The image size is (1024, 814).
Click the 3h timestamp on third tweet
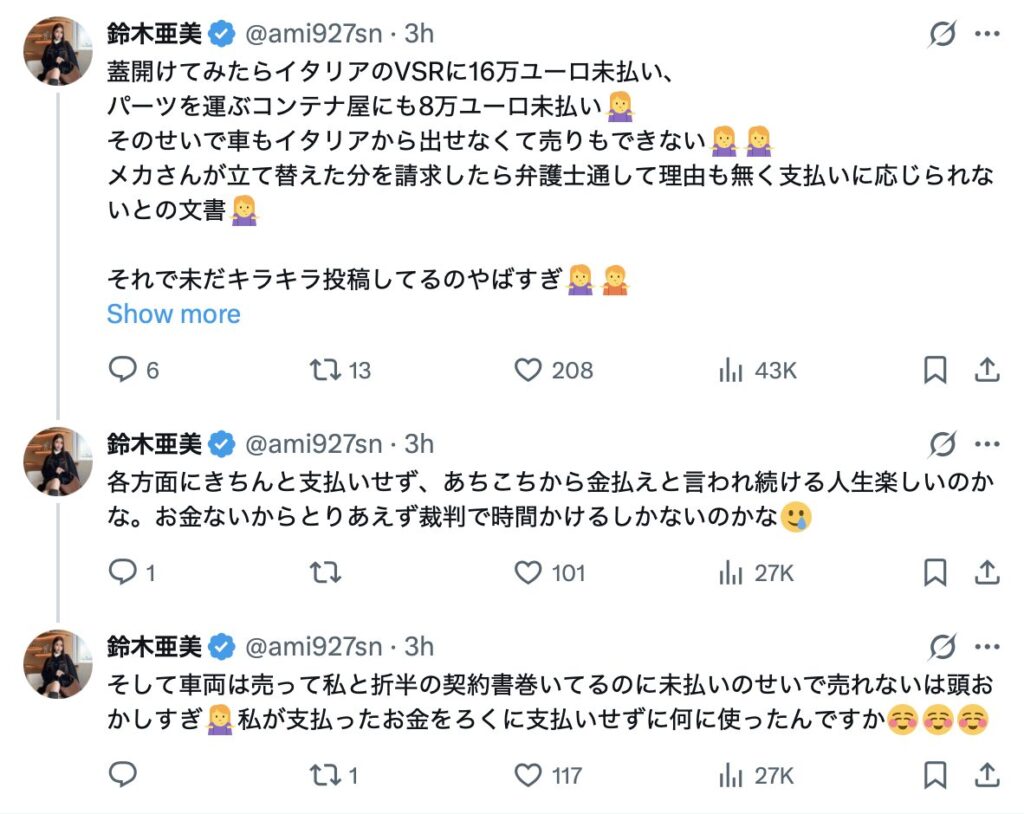point(419,646)
